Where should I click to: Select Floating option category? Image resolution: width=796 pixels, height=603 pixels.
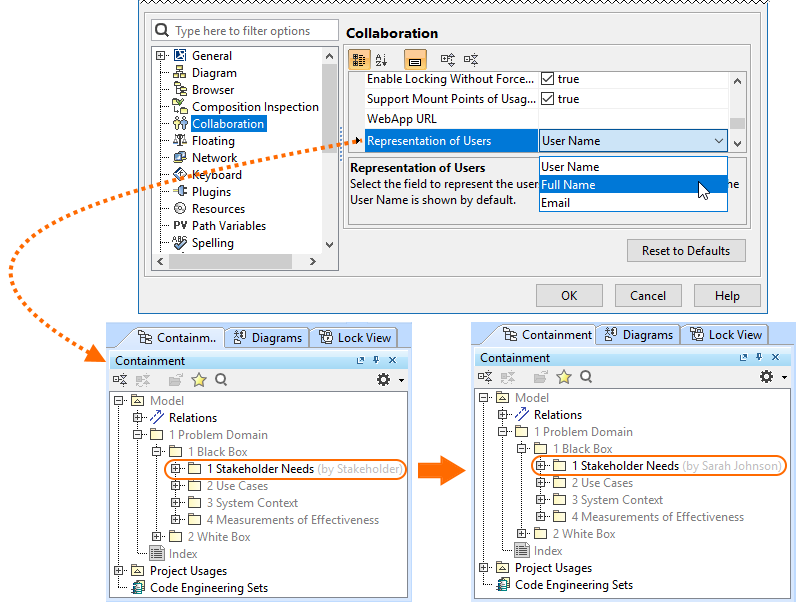click(213, 141)
